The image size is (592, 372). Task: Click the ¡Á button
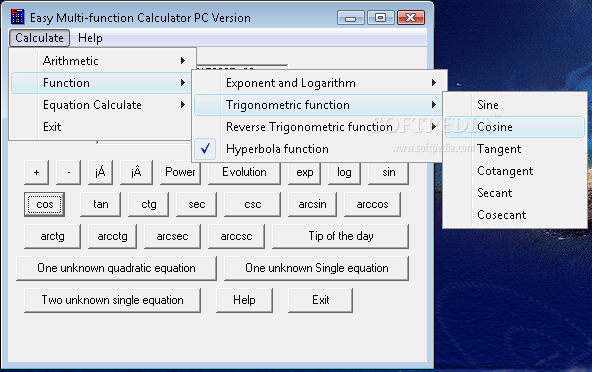pos(100,172)
